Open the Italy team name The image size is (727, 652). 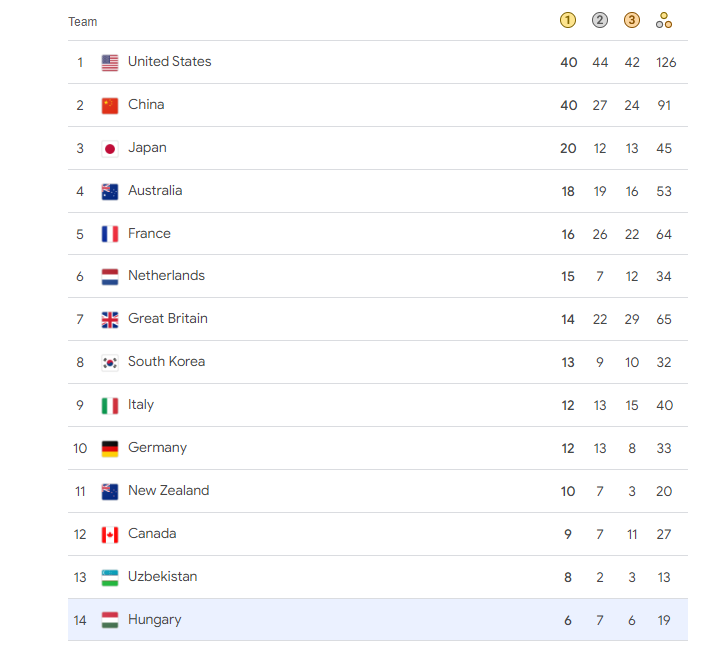[x=140, y=405]
